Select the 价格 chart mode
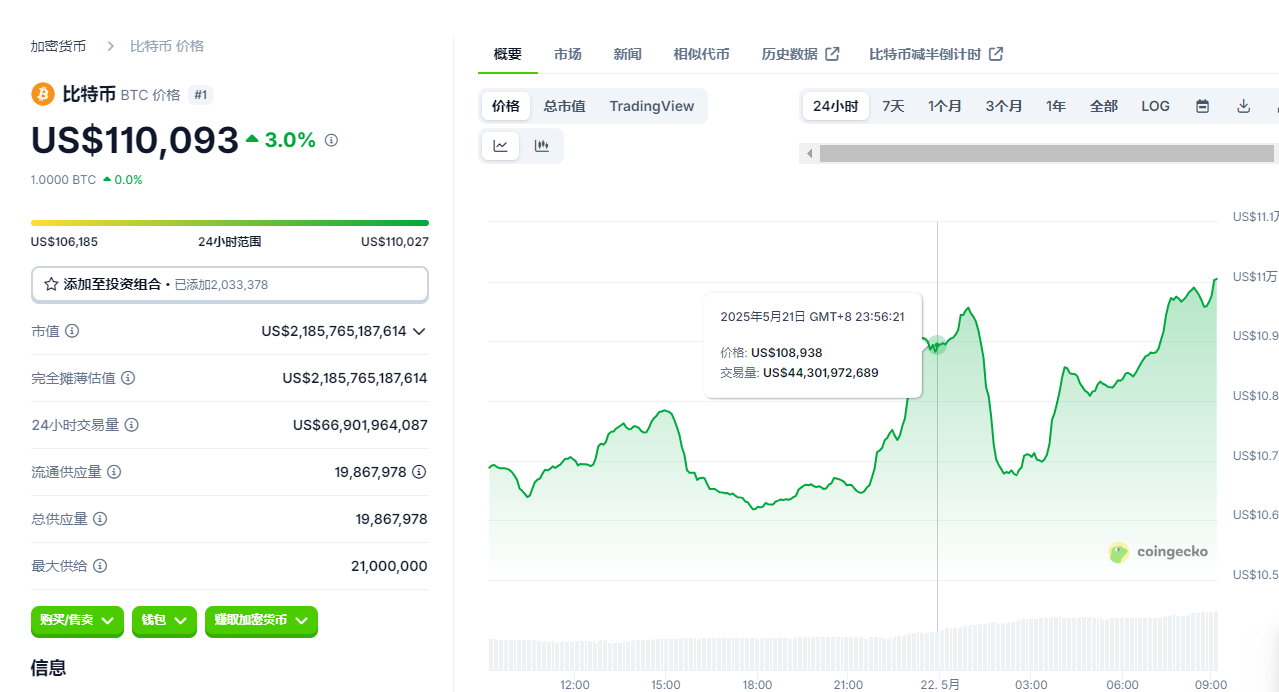 coord(506,106)
